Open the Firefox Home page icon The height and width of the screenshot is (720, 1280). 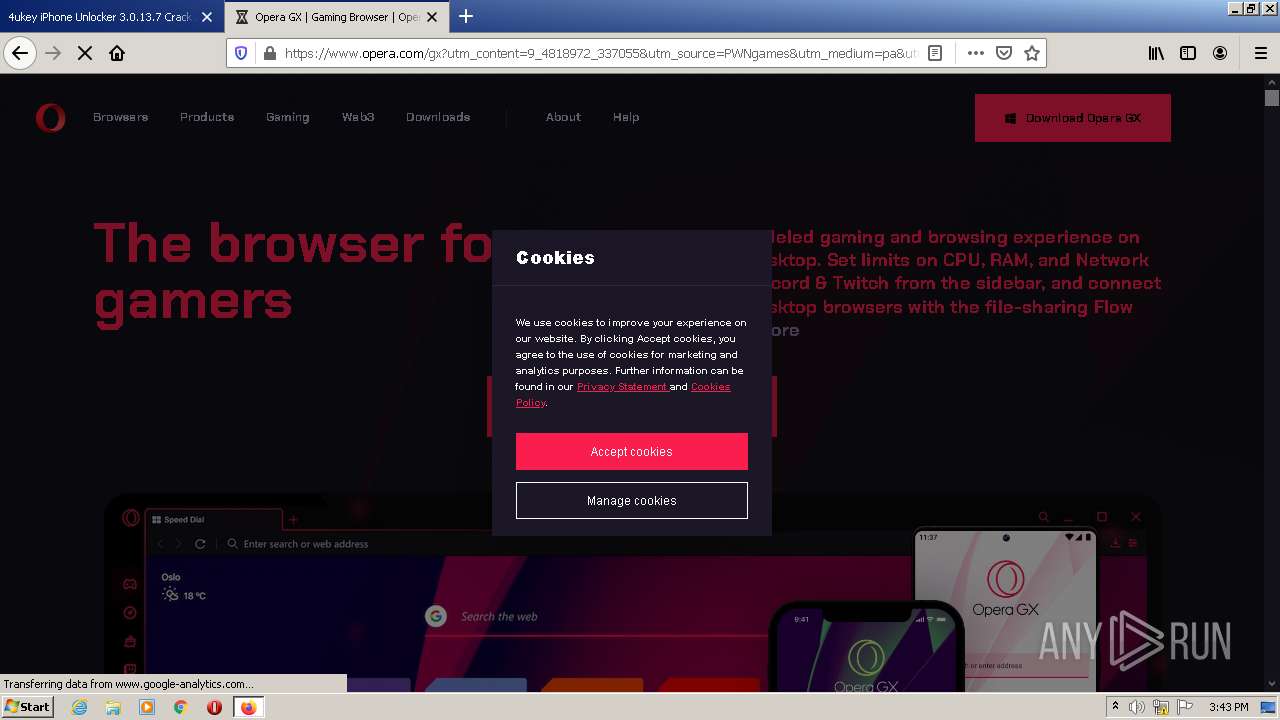(117, 53)
